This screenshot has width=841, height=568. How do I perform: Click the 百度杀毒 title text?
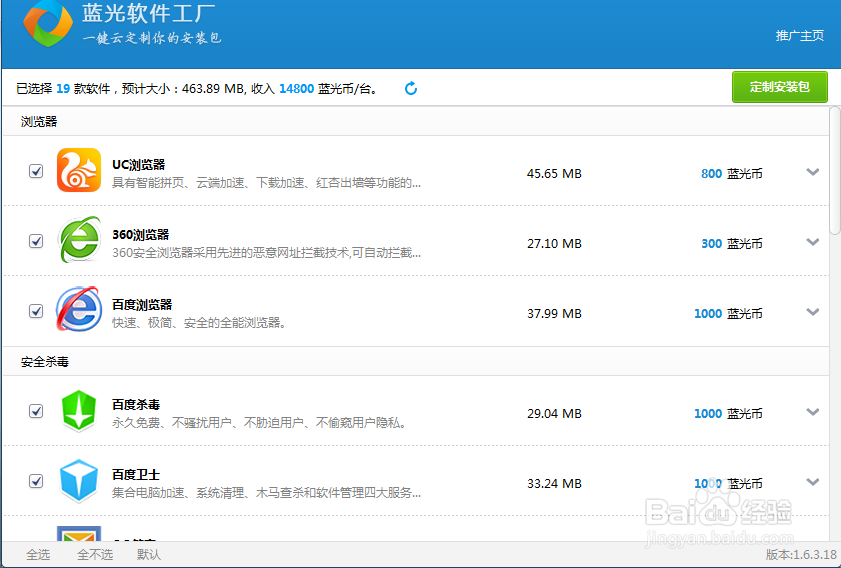pos(136,404)
